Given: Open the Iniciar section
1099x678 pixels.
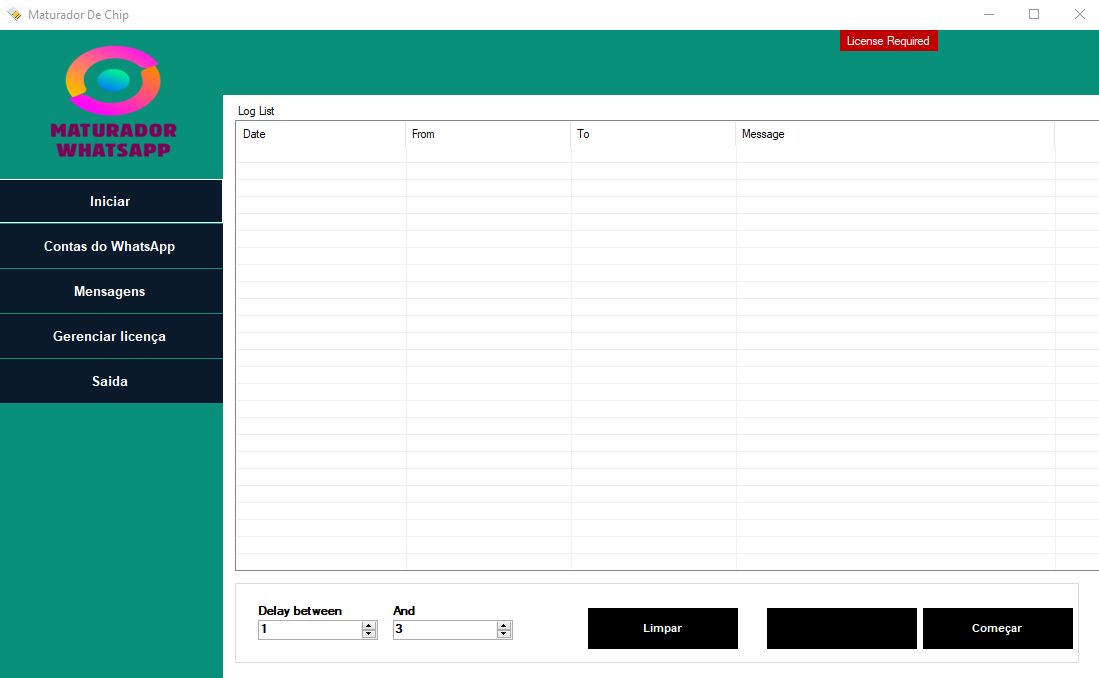Looking at the screenshot, I should coord(111,201).
